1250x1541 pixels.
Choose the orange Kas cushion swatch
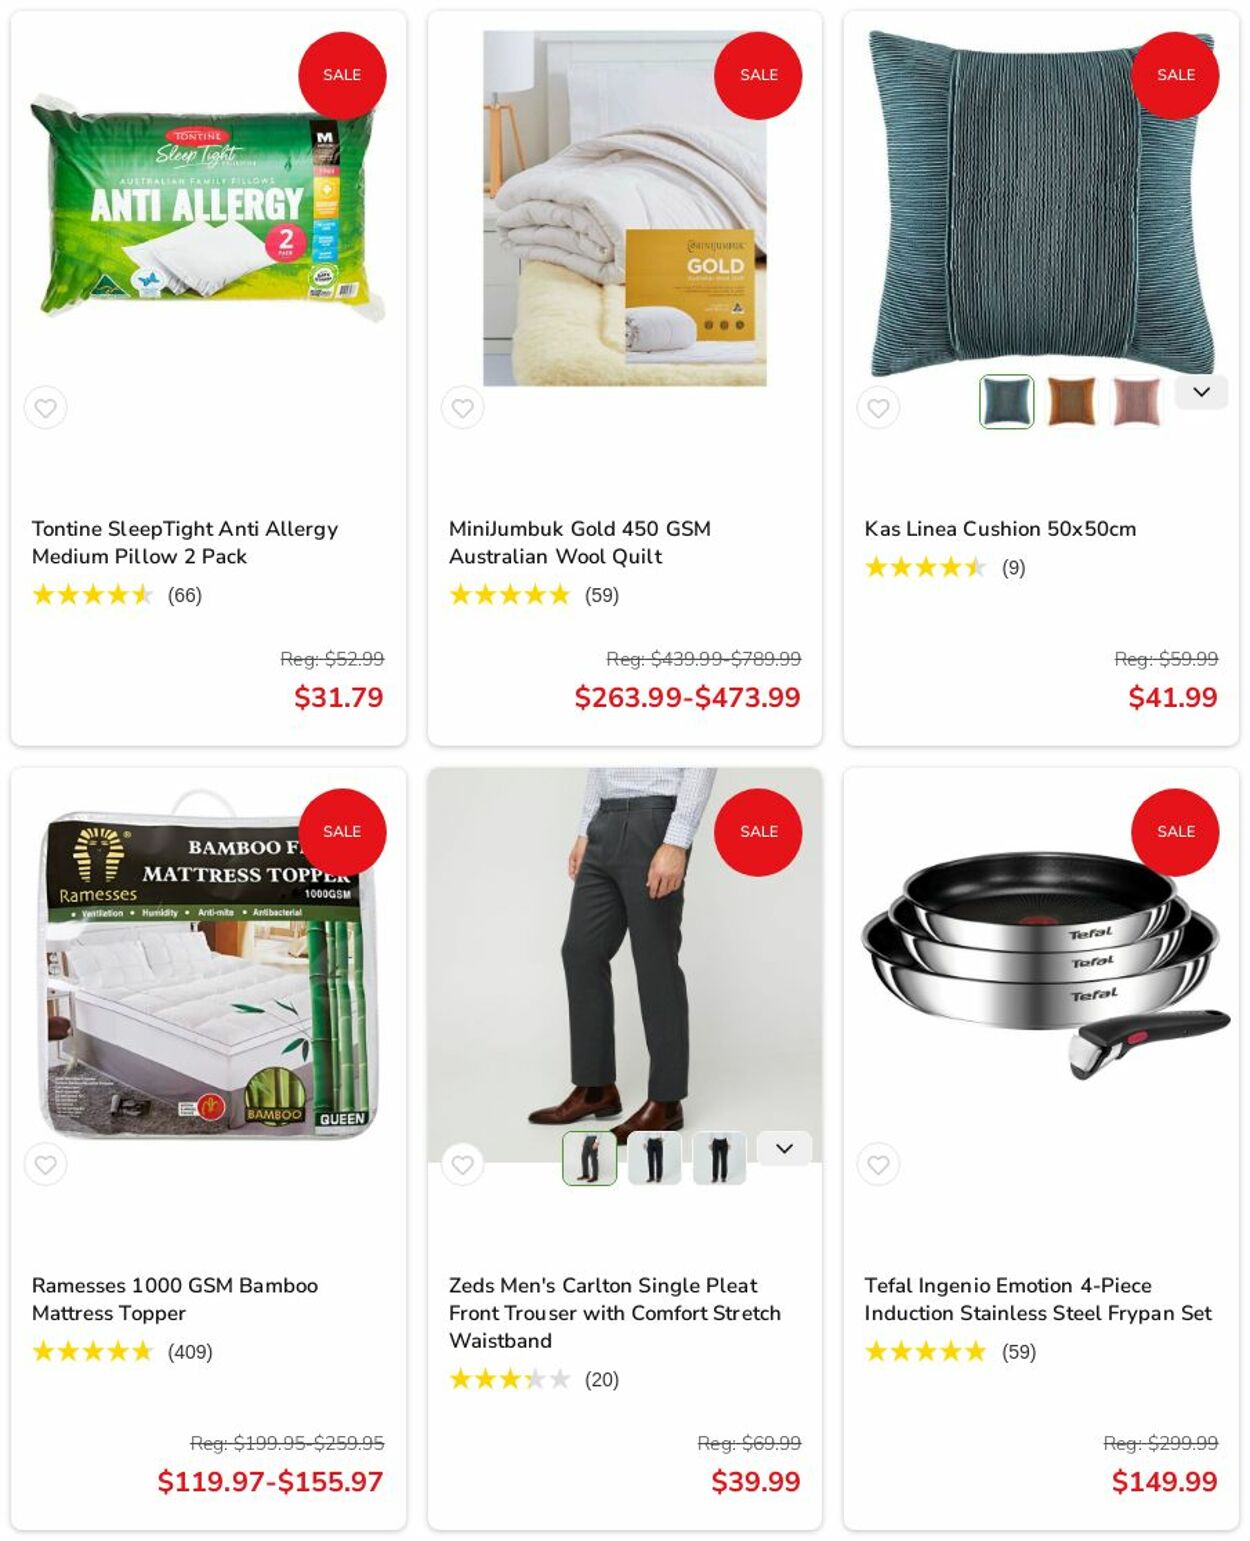click(1071, 401)
